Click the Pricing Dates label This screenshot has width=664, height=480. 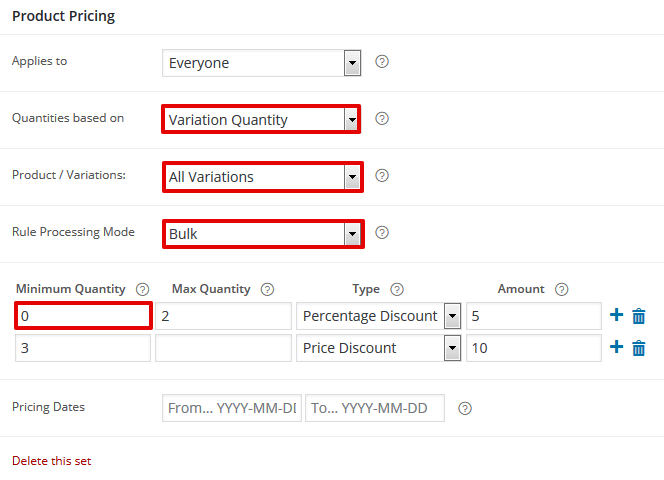48,407
